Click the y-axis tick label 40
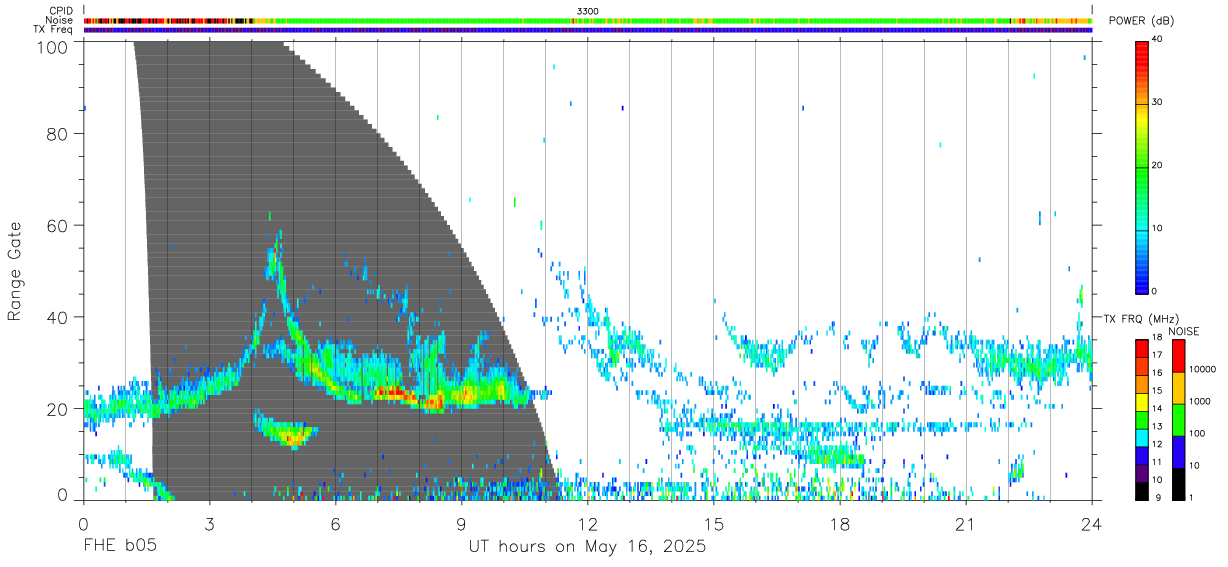 coord(58,317)
